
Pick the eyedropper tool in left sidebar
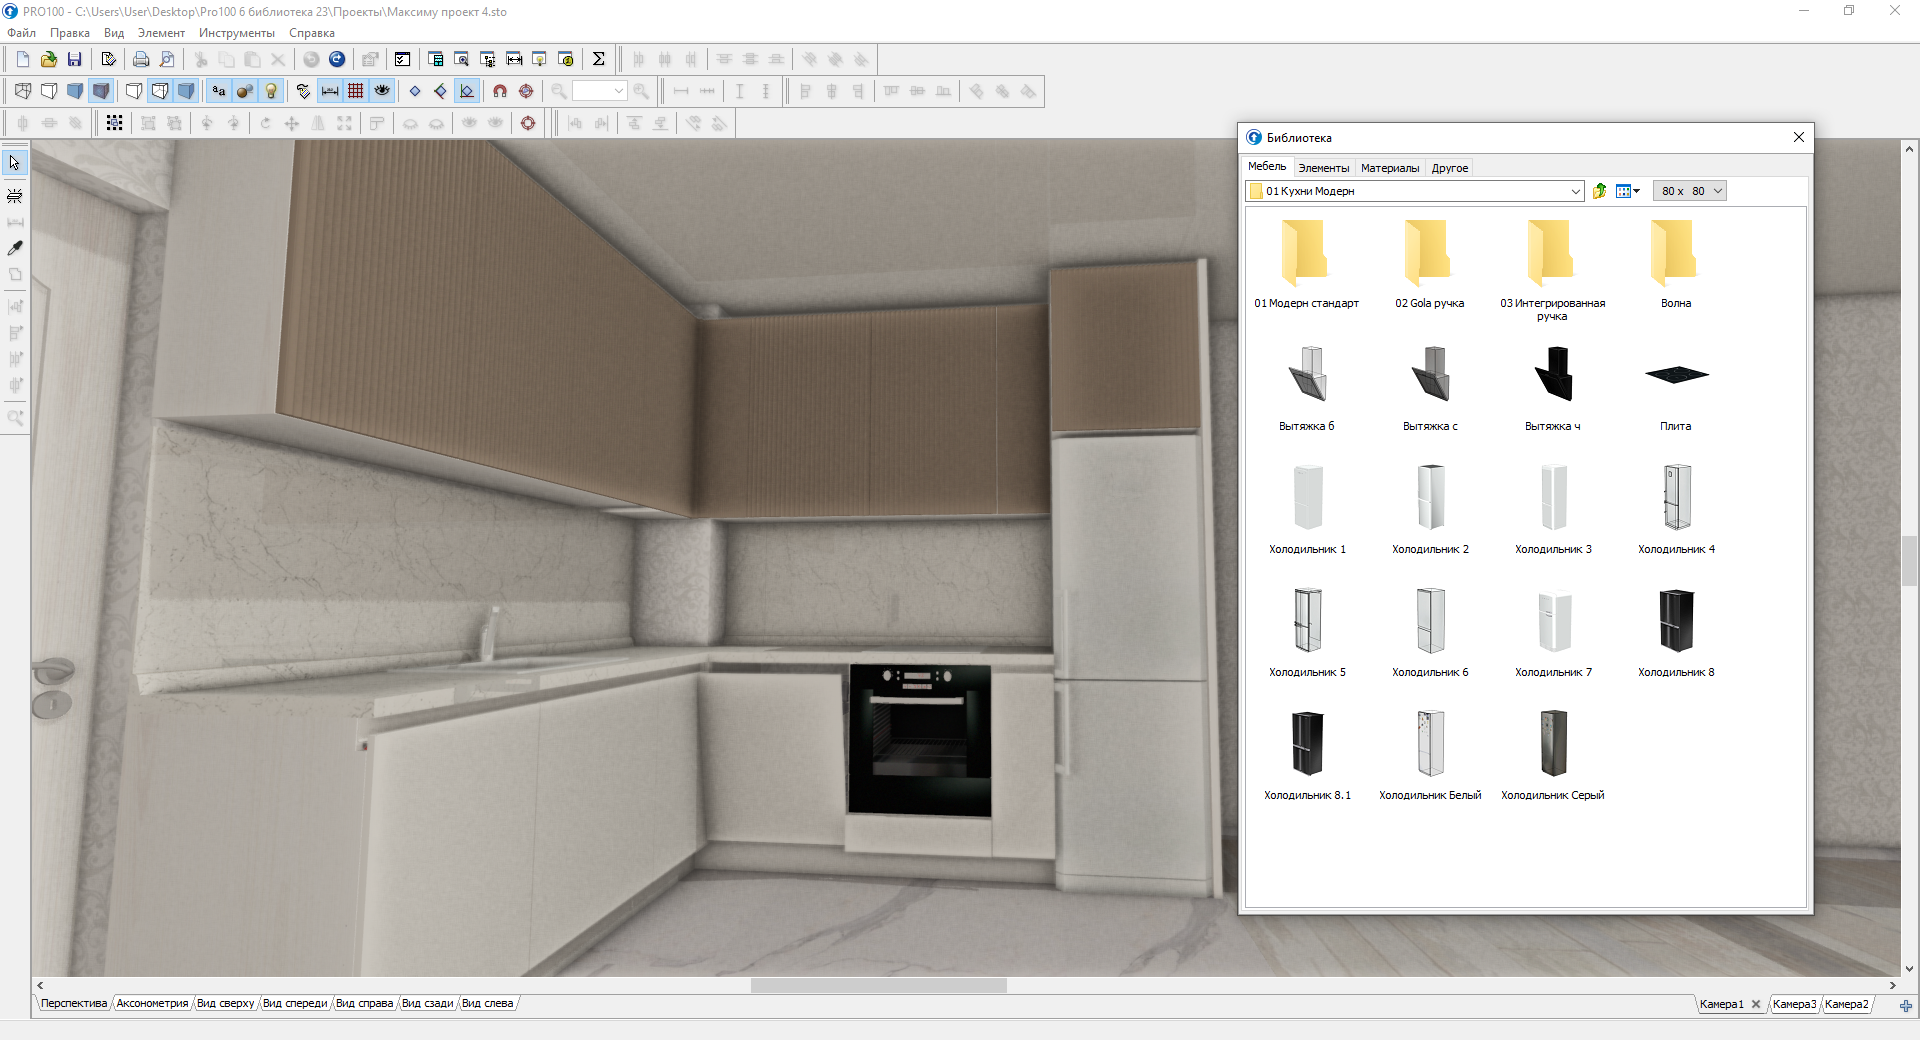15,248
